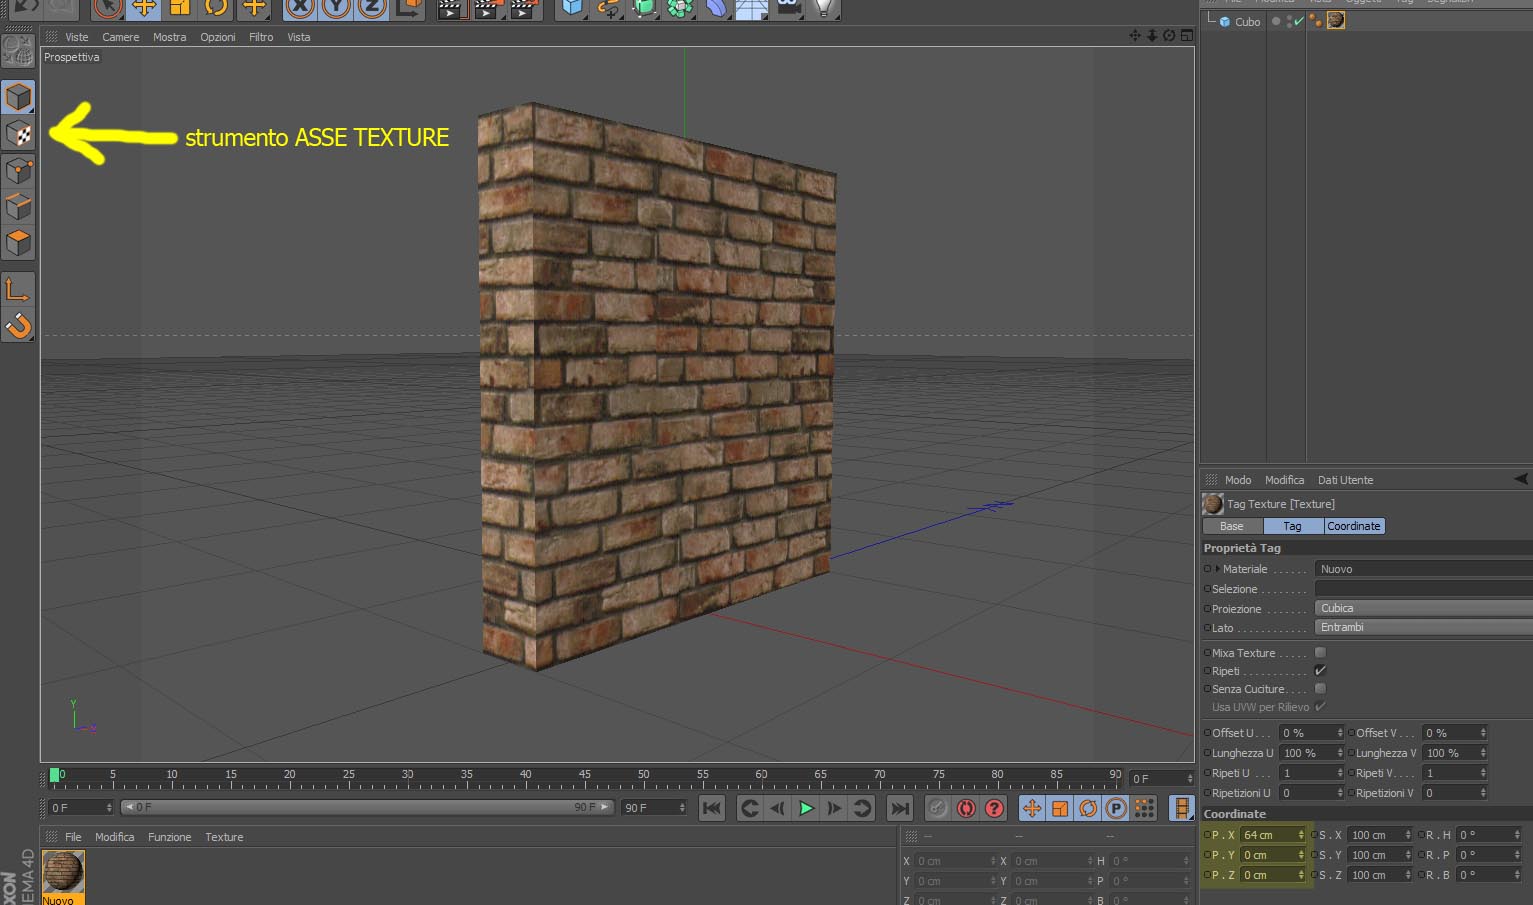The height and width of the screenshot is (905, 1533).
Task: Open the green array generator icon
Action: 680,8
